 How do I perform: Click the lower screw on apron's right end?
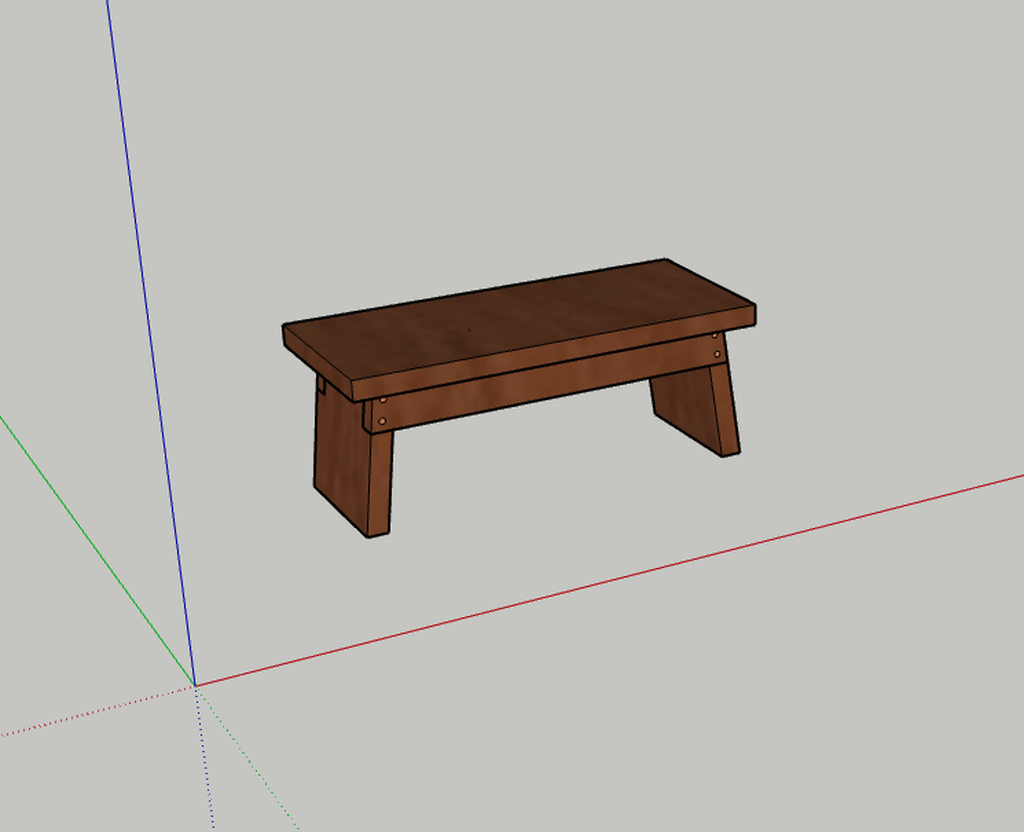click(x=717, y=354)
